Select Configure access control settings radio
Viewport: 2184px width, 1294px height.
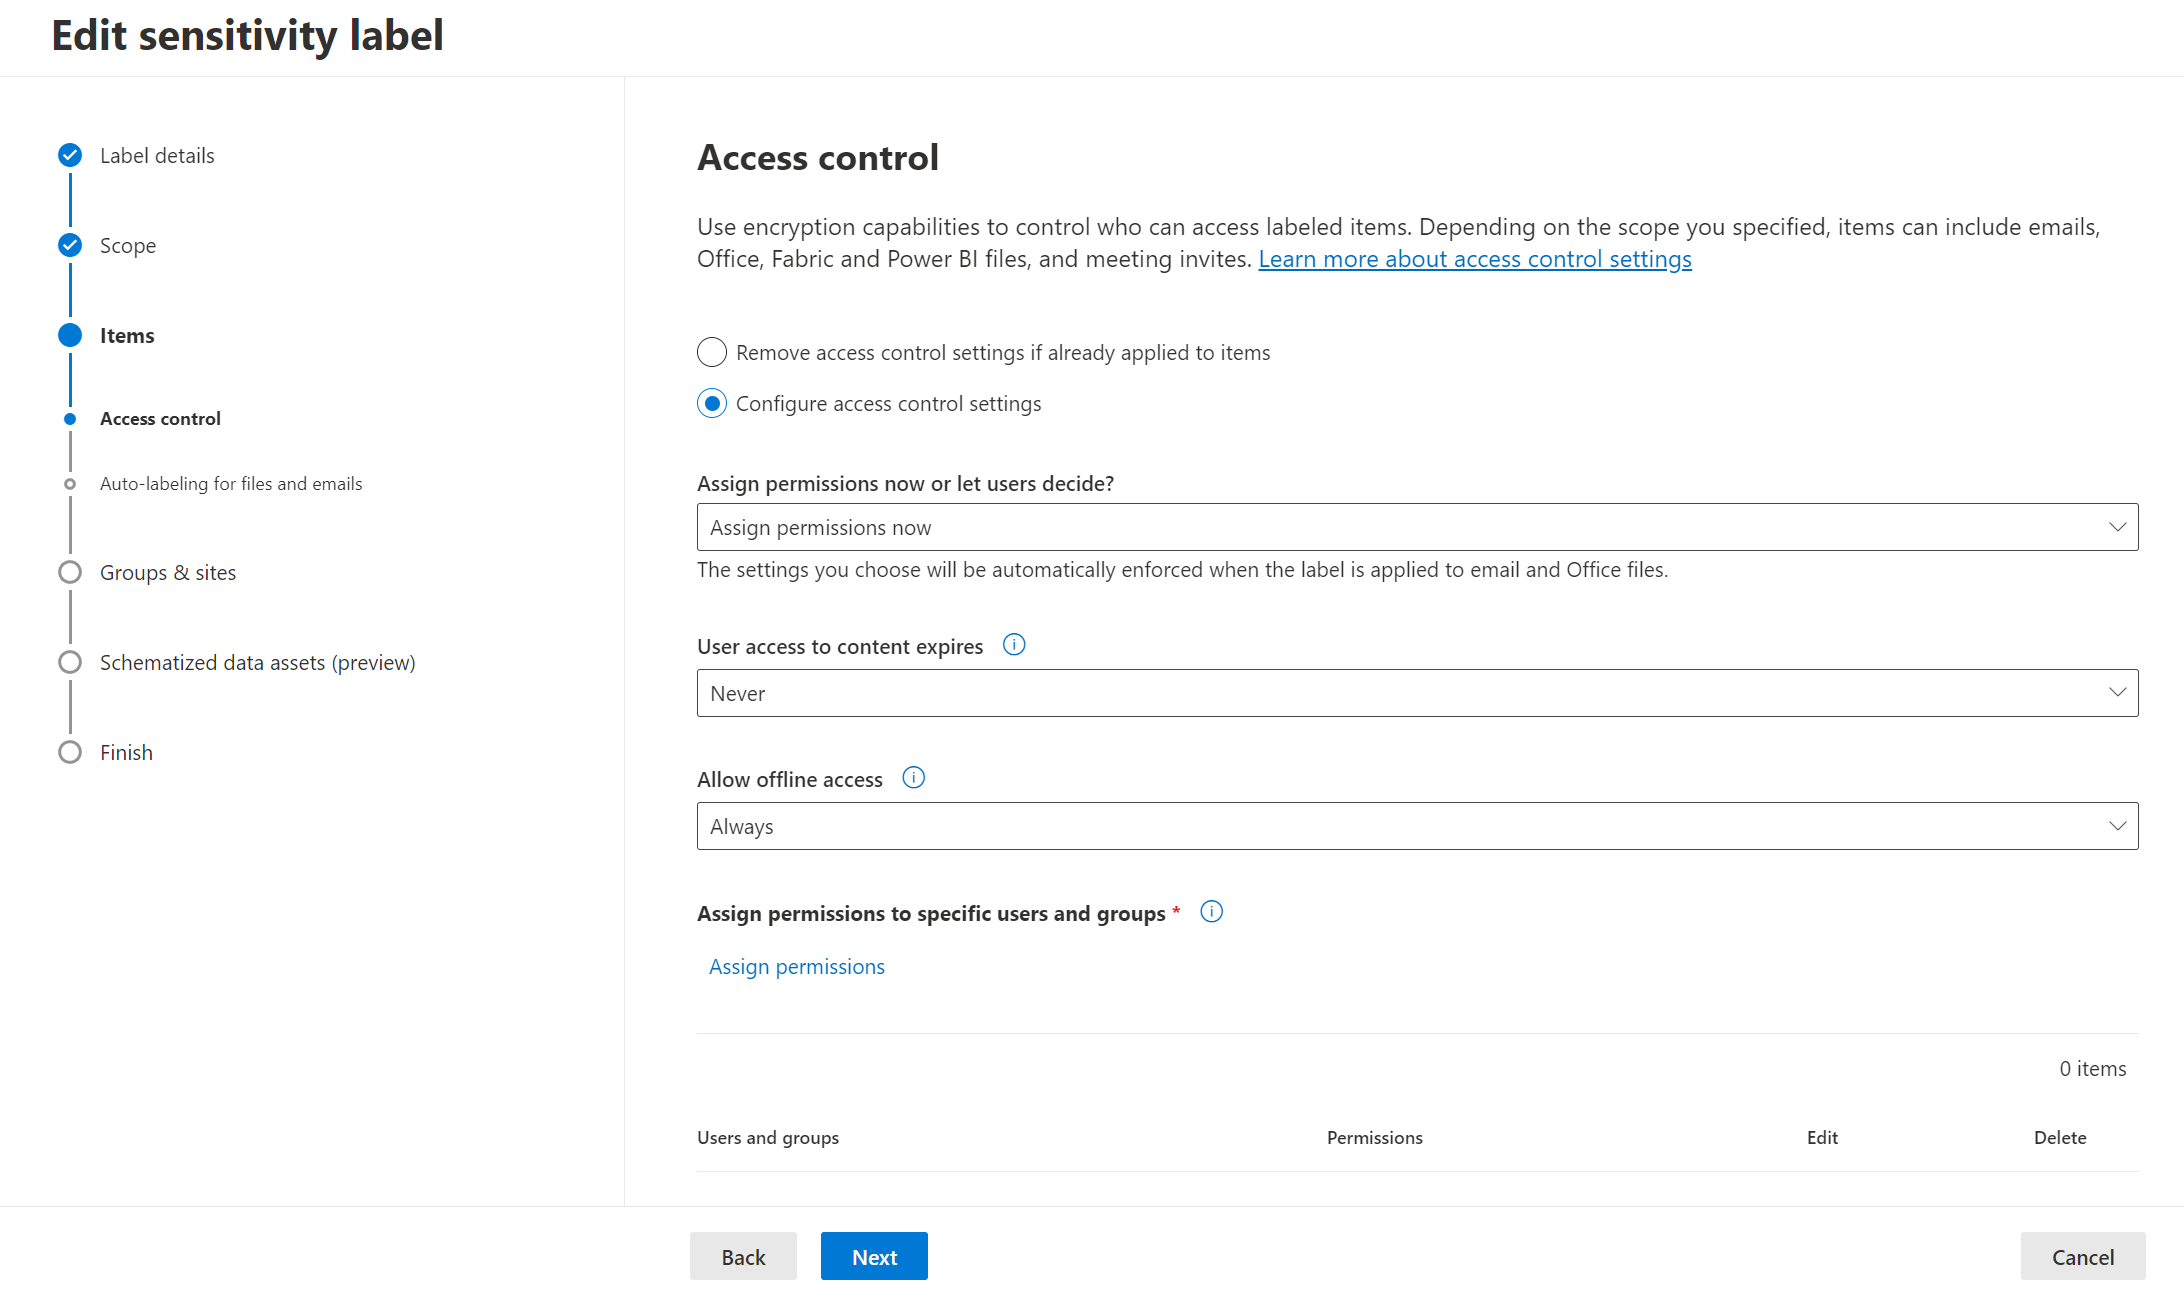tap(712, 403)
